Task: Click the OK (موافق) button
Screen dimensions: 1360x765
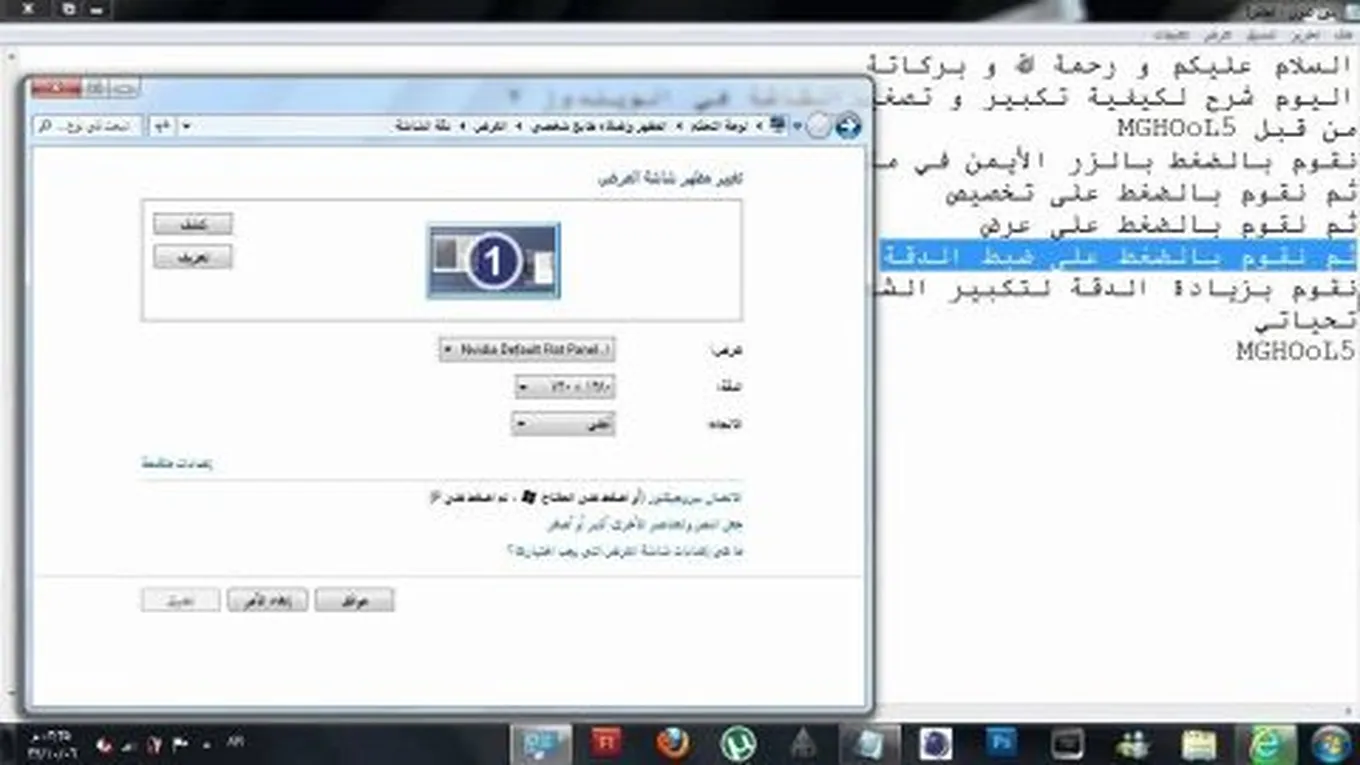Action: point(354,600)
